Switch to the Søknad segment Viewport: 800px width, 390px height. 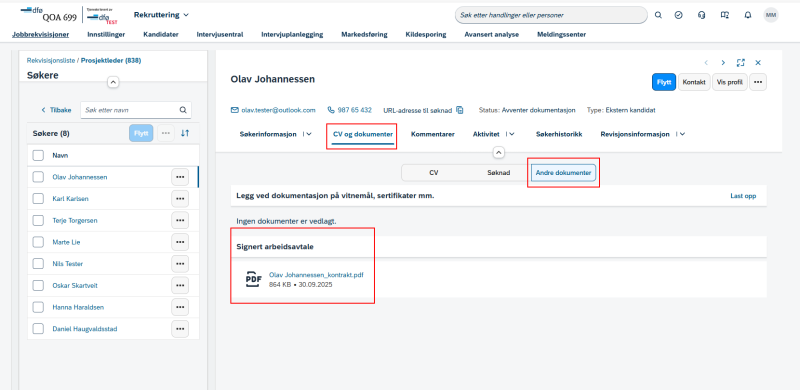(498, 173)
